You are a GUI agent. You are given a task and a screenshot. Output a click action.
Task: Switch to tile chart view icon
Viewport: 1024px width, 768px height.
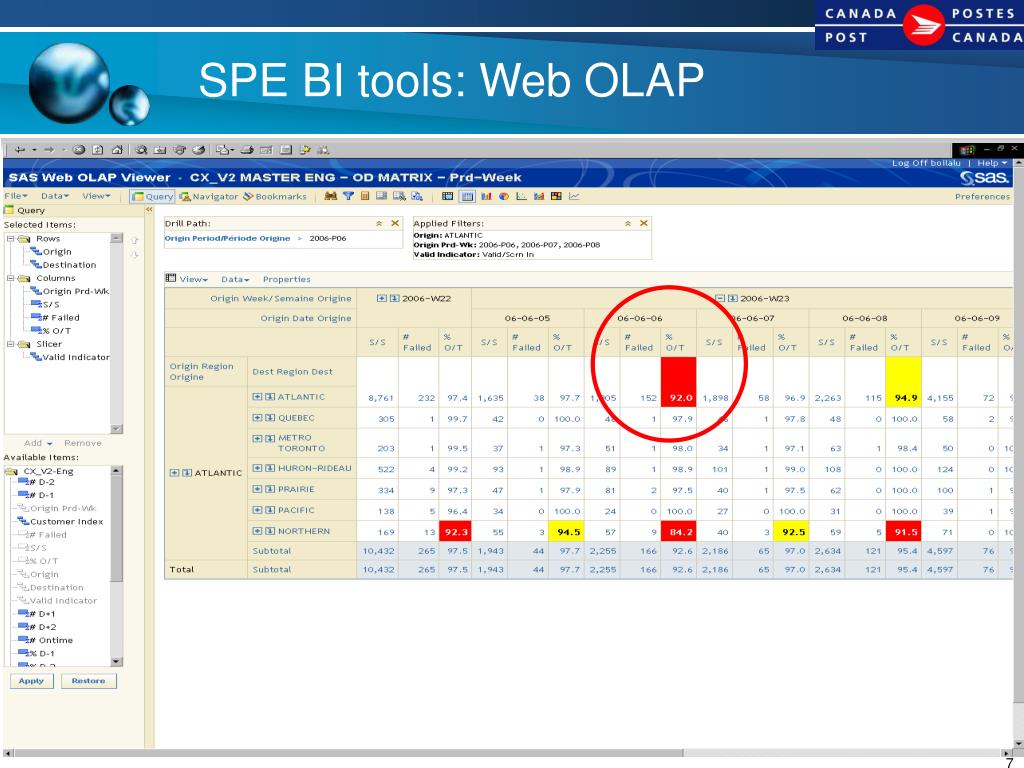point(556,196)
